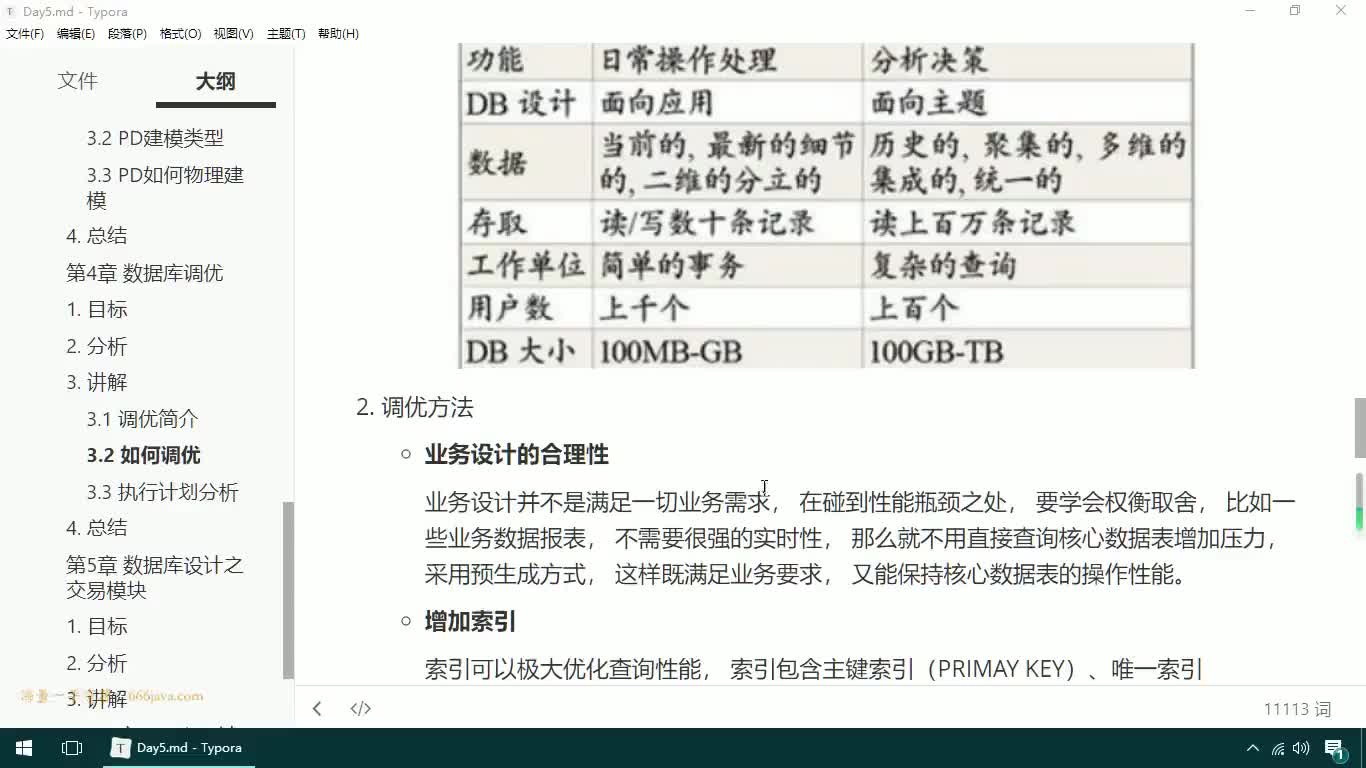Minimize the Typora window
The height and width of the screenshot is (768, 1366).
(1250, 11)
